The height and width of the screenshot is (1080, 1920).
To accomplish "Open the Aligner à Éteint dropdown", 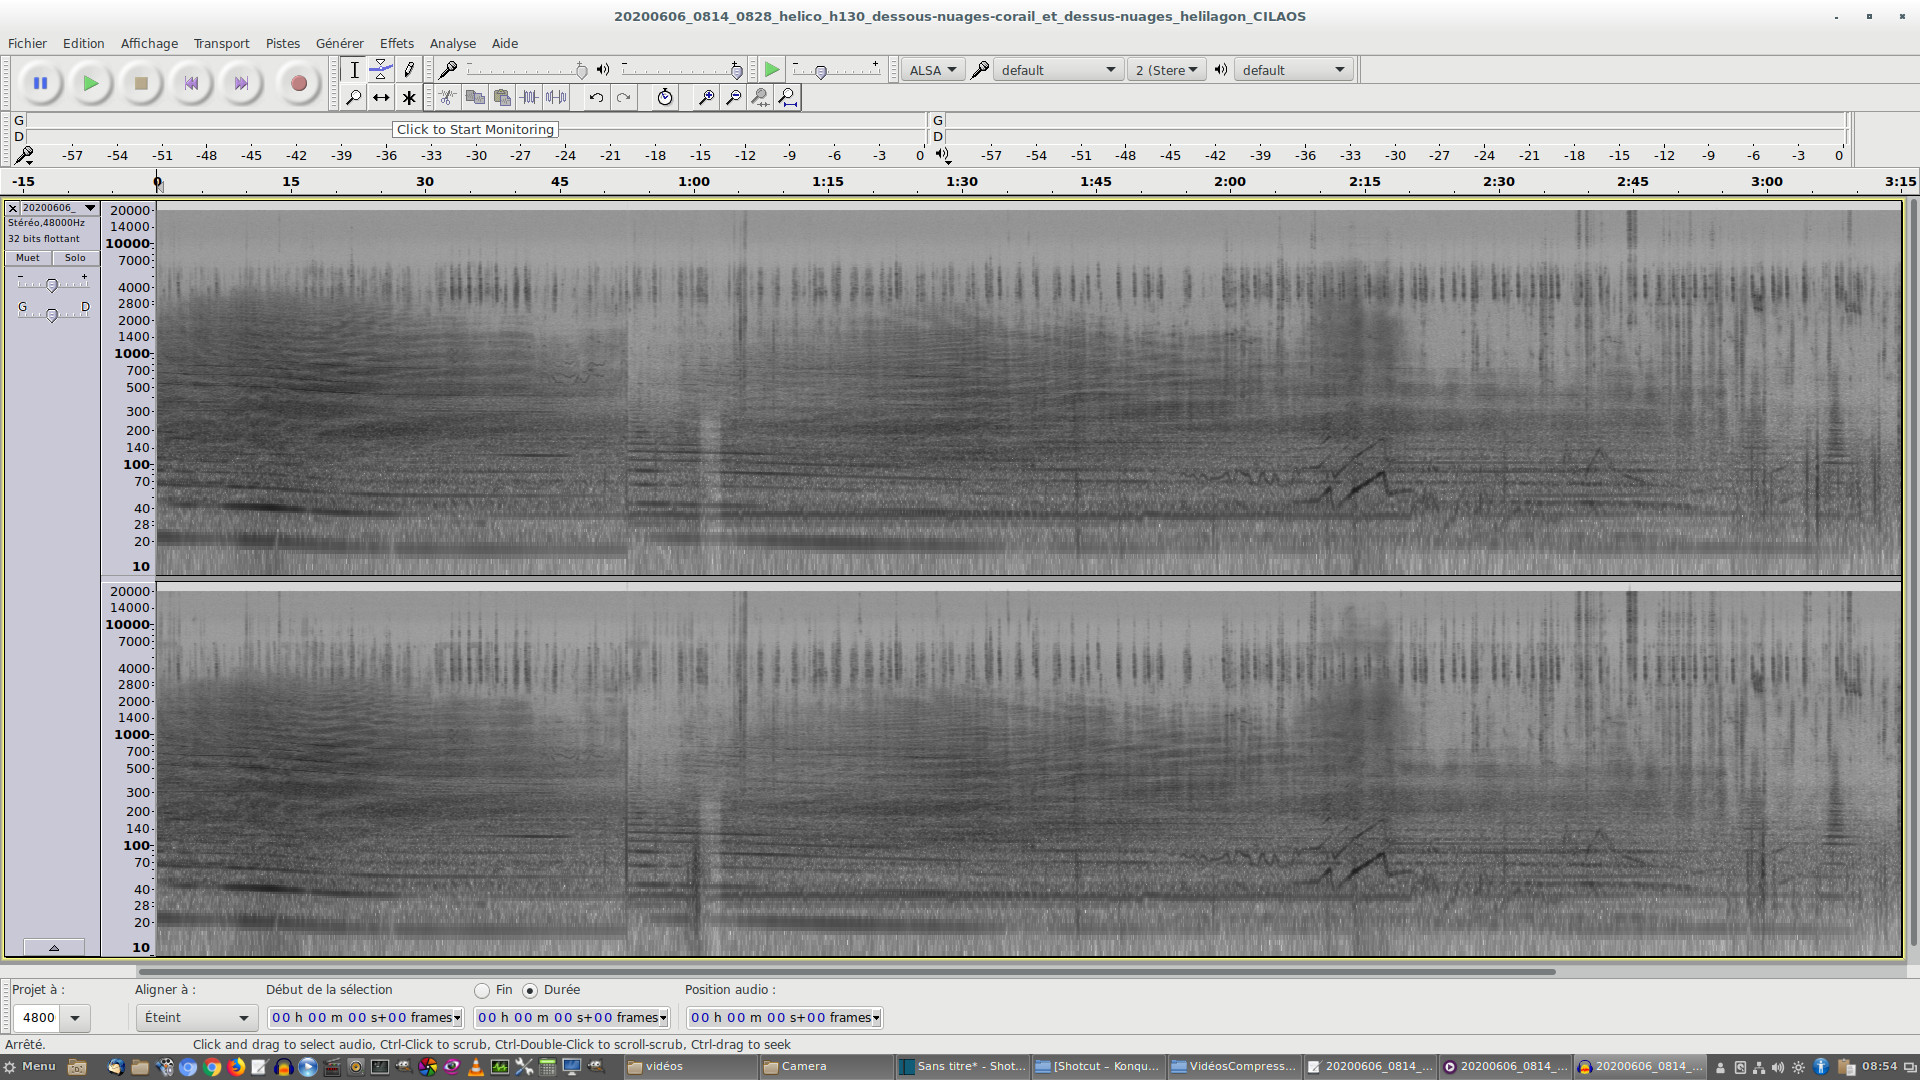I will point(196,1017).
